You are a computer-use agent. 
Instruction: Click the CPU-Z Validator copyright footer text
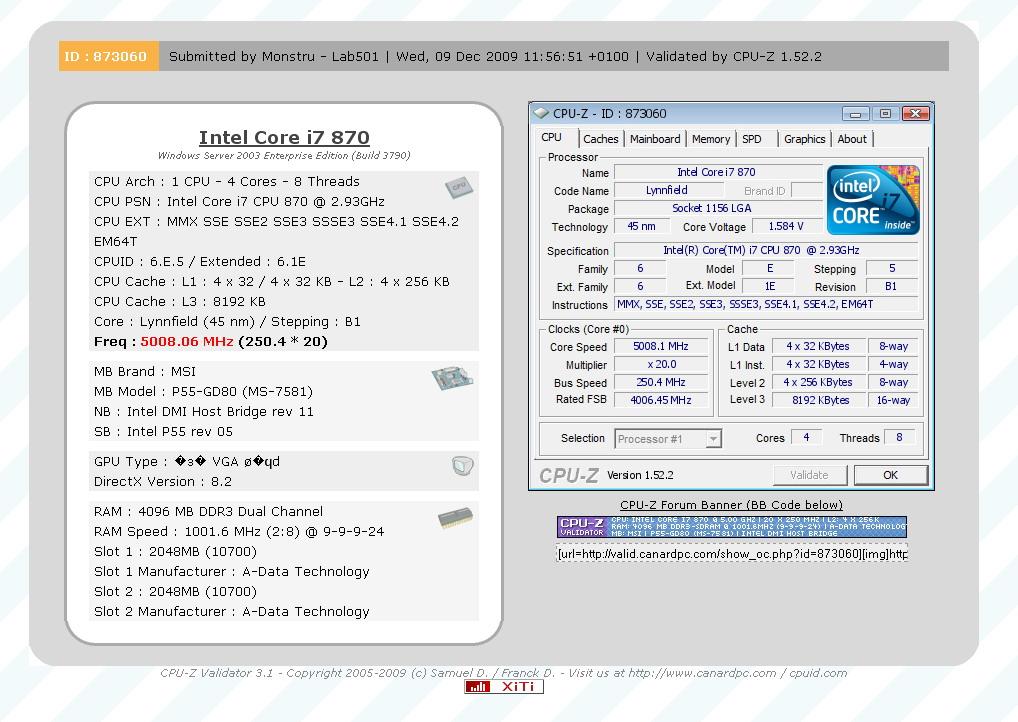(504, 673)
